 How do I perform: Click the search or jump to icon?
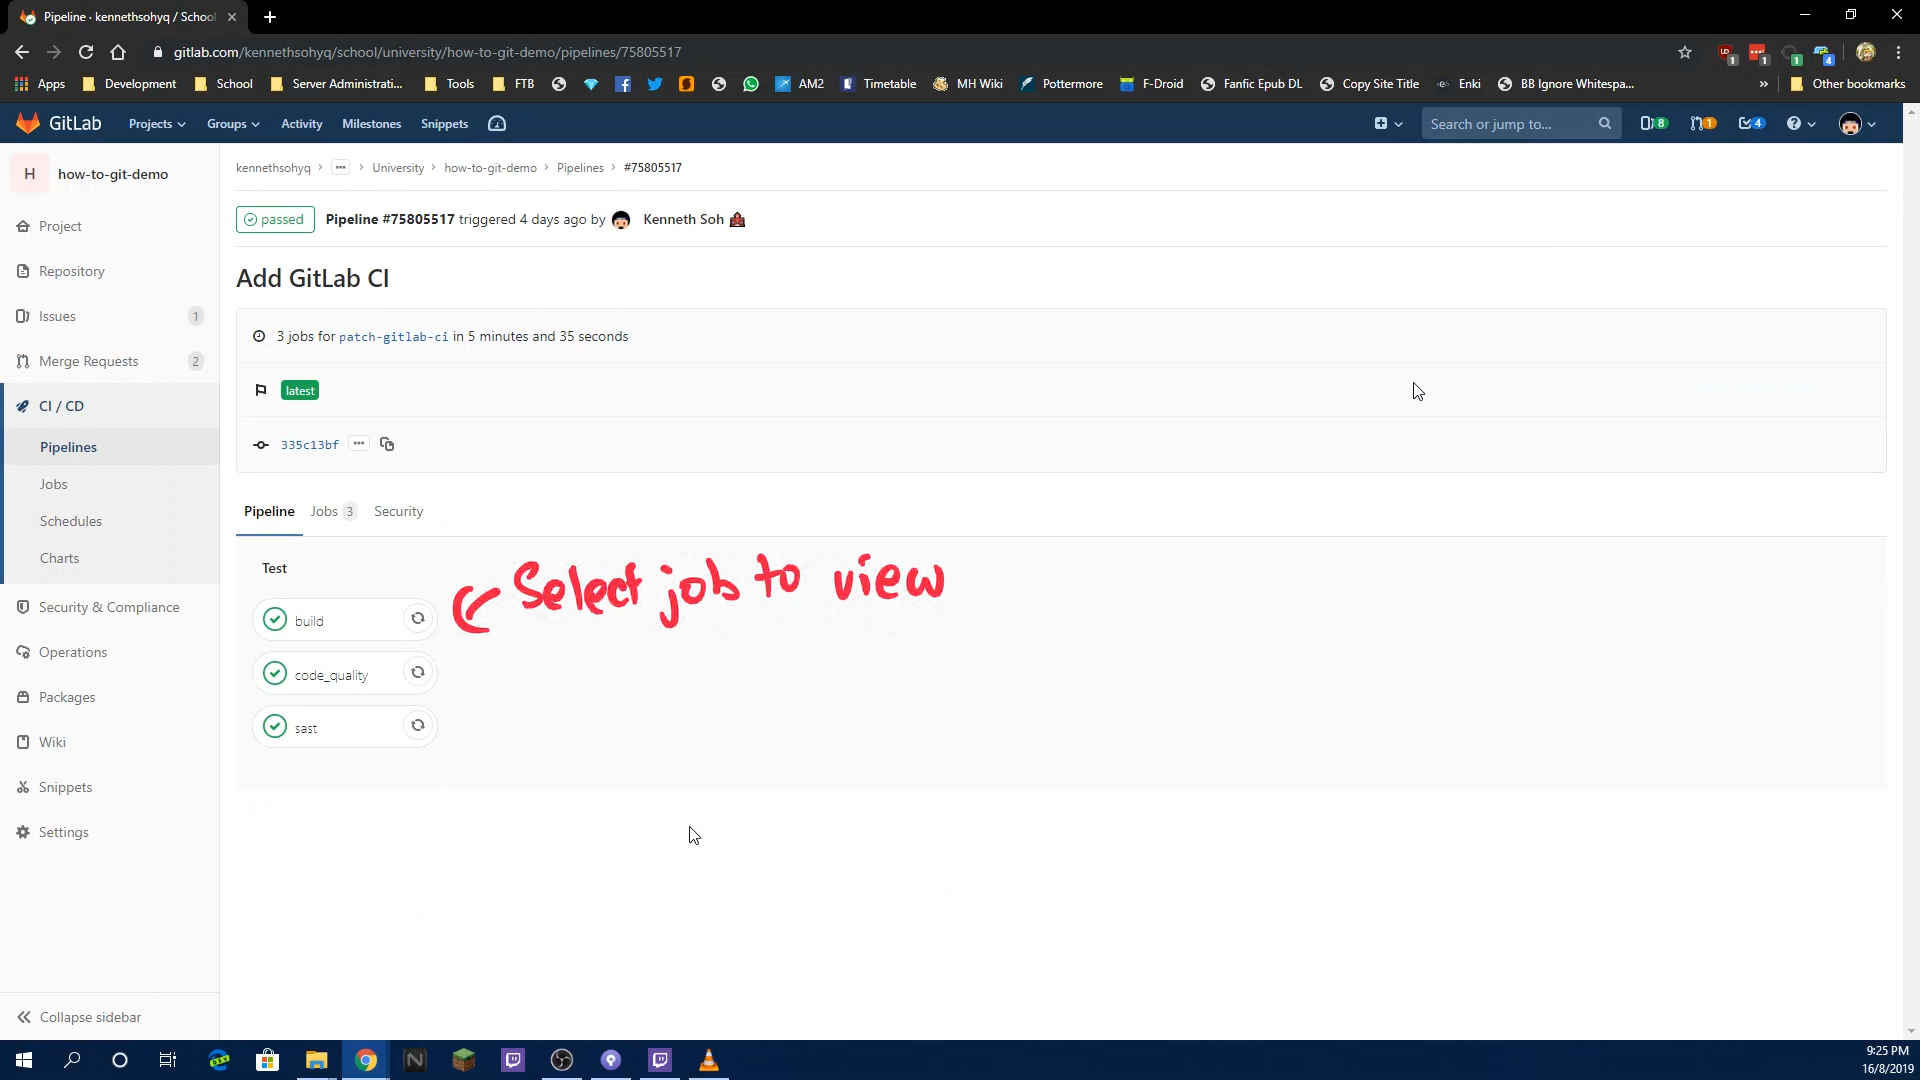click(1606, 124)
